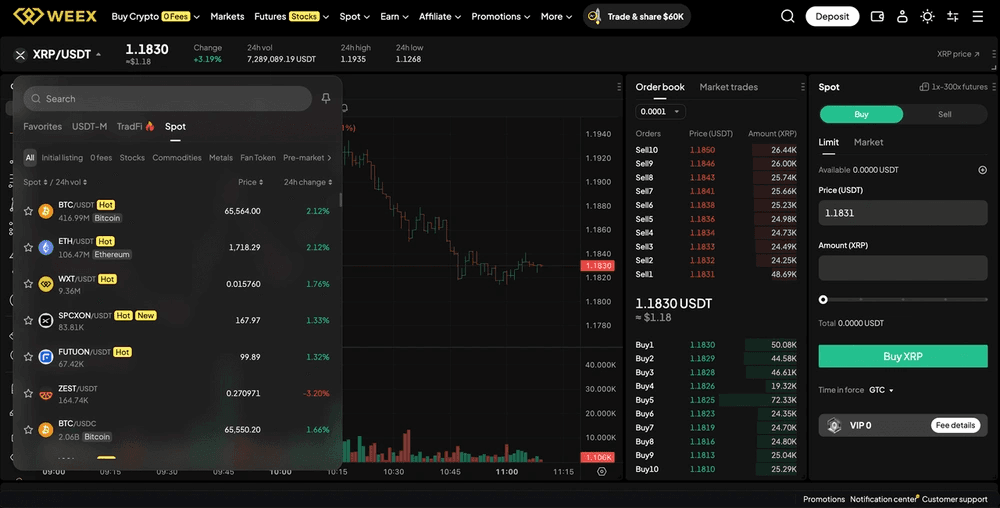Click the Ethereum coin icon
The width and height of the screenshot is (1000, 508).
[46, 247]
